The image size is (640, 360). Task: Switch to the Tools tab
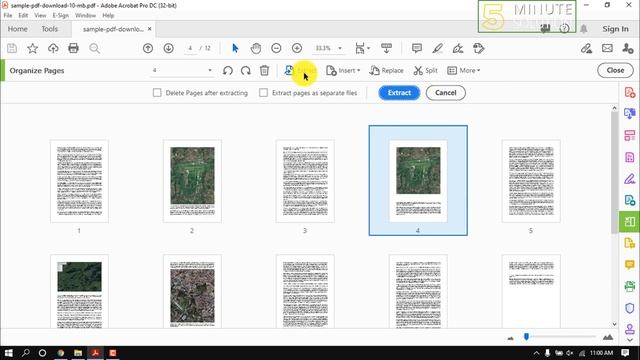pos(50,29)
